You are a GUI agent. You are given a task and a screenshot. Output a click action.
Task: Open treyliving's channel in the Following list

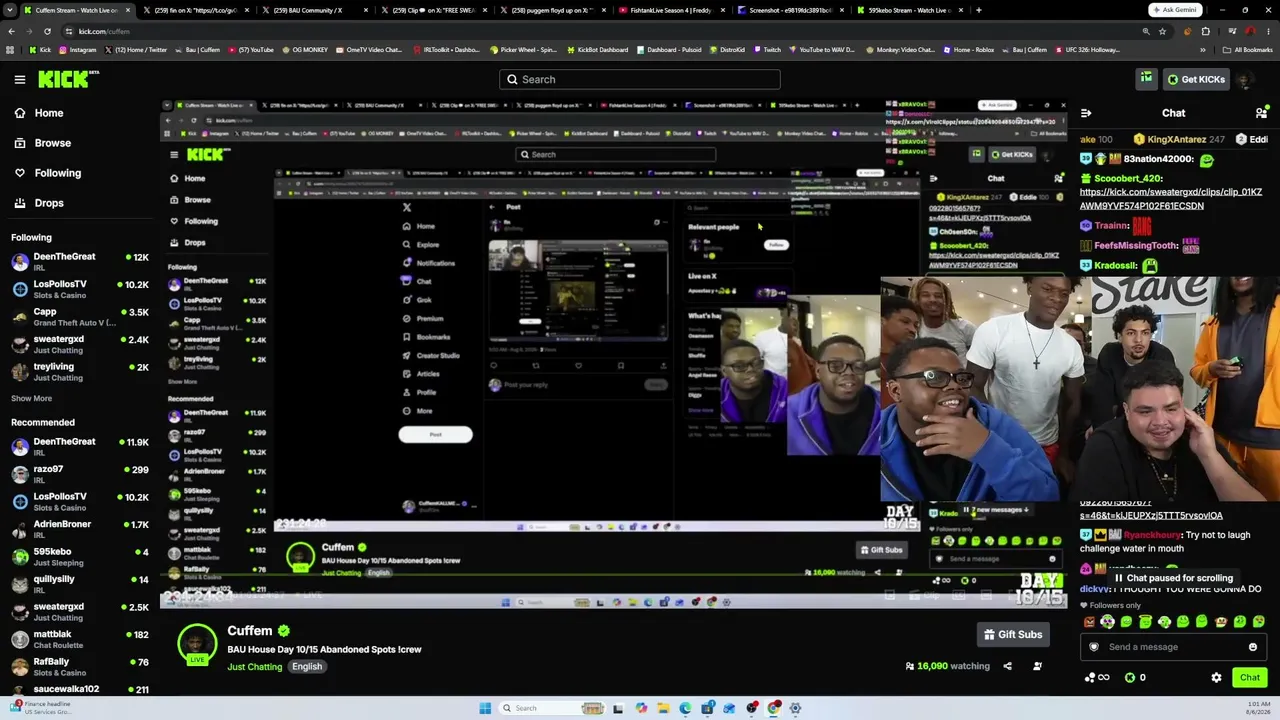click(80, 372)
